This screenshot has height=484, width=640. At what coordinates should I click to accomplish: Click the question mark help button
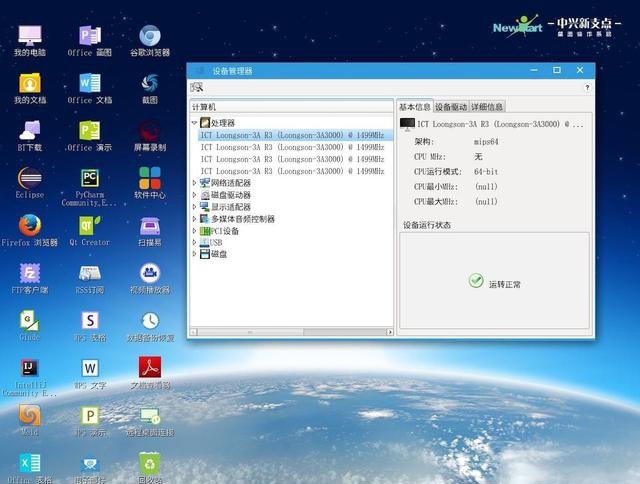point(587,87)
